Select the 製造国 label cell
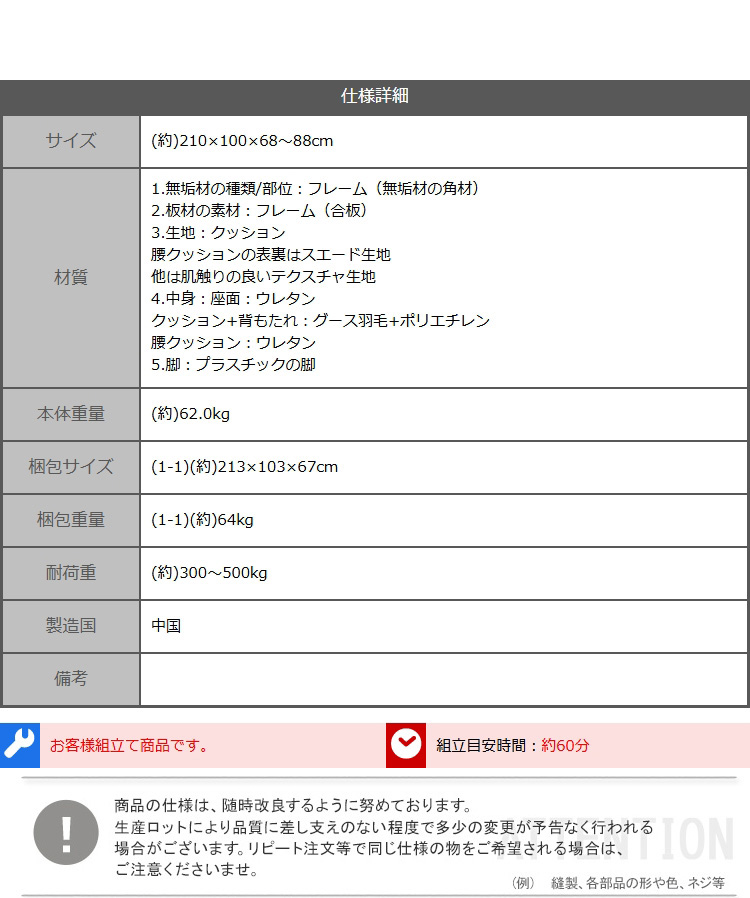This screenshot has height=898, width=750. 71,626
